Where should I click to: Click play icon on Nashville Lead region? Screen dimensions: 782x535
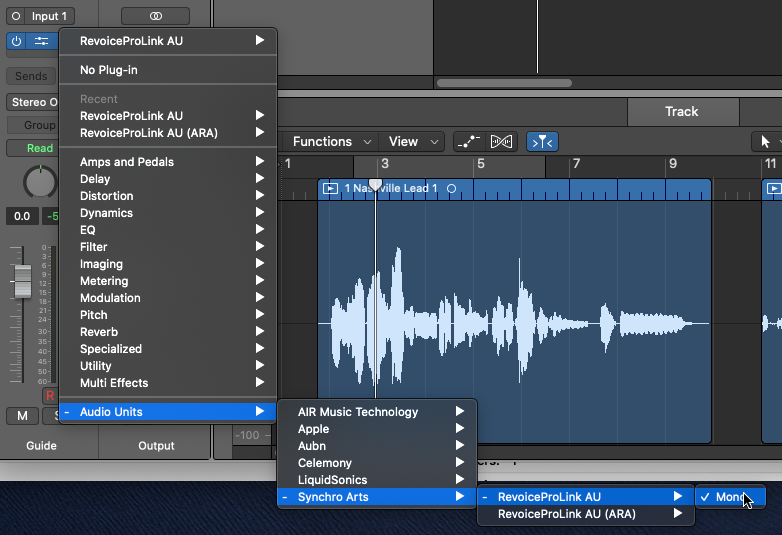(x=330, y=188)
